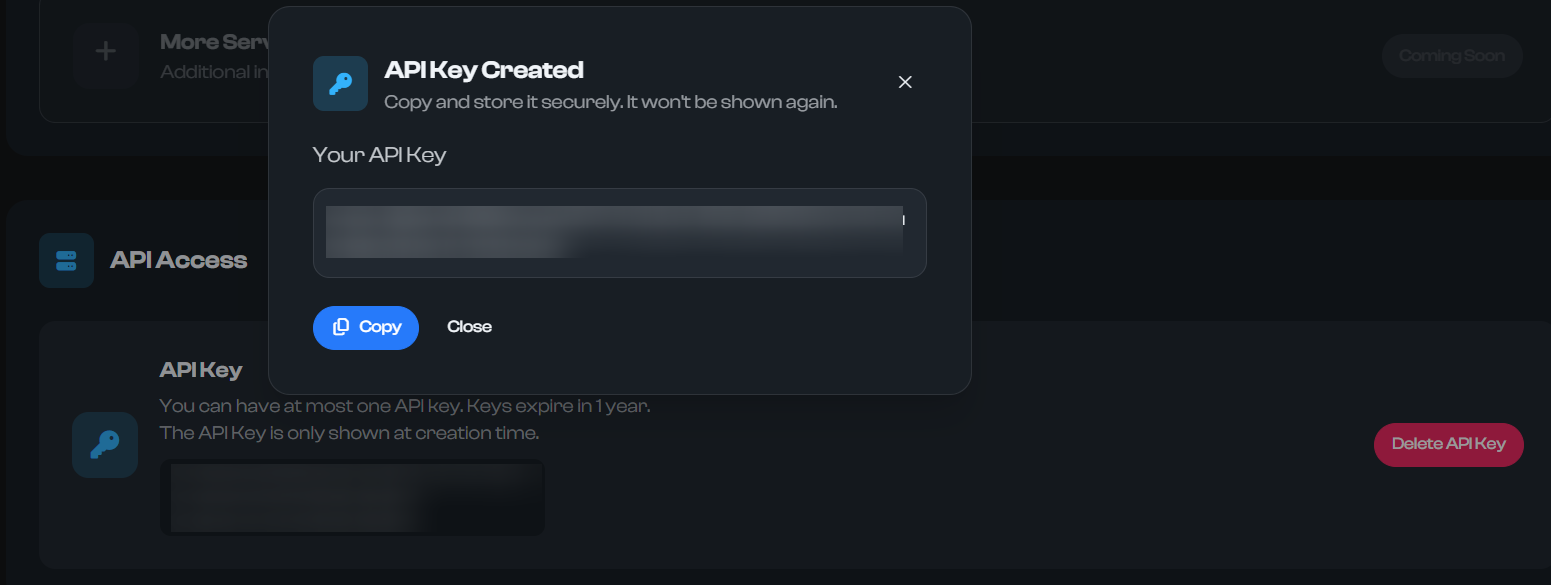Image resolution: width=1551 pixels, height=585 pixels.
Task: Click the key icon next to the API Key section
Action: [104, 444]
